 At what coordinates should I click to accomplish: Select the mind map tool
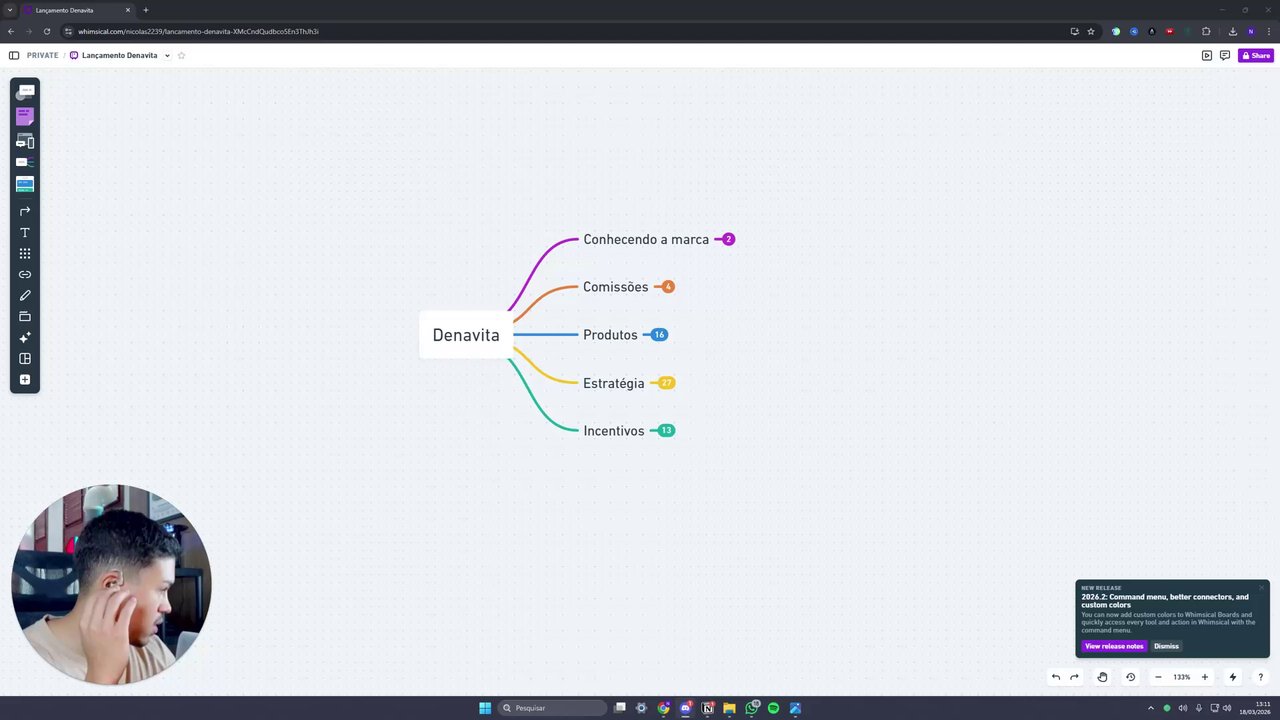(x=25, y=162)
